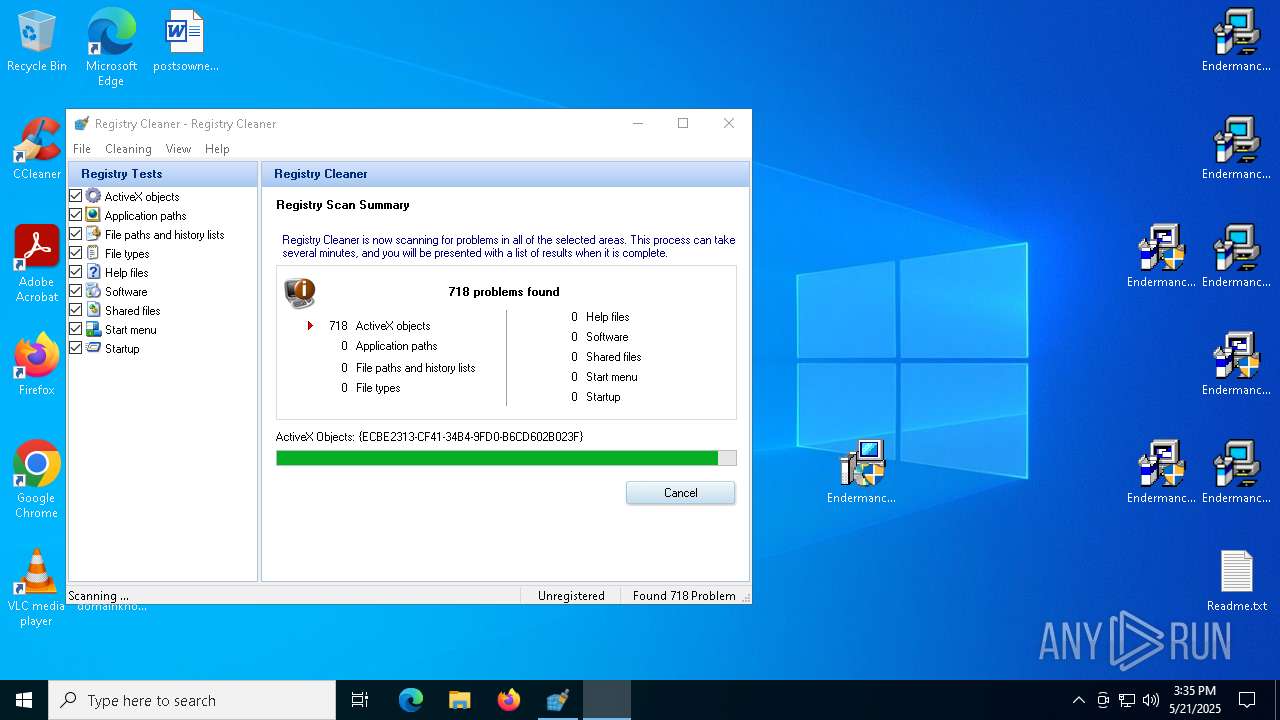Image resolution: width=1280 pixels, height=720 pixels.
Task: Click the 718 problems found heading
Action: pos(504,292)
